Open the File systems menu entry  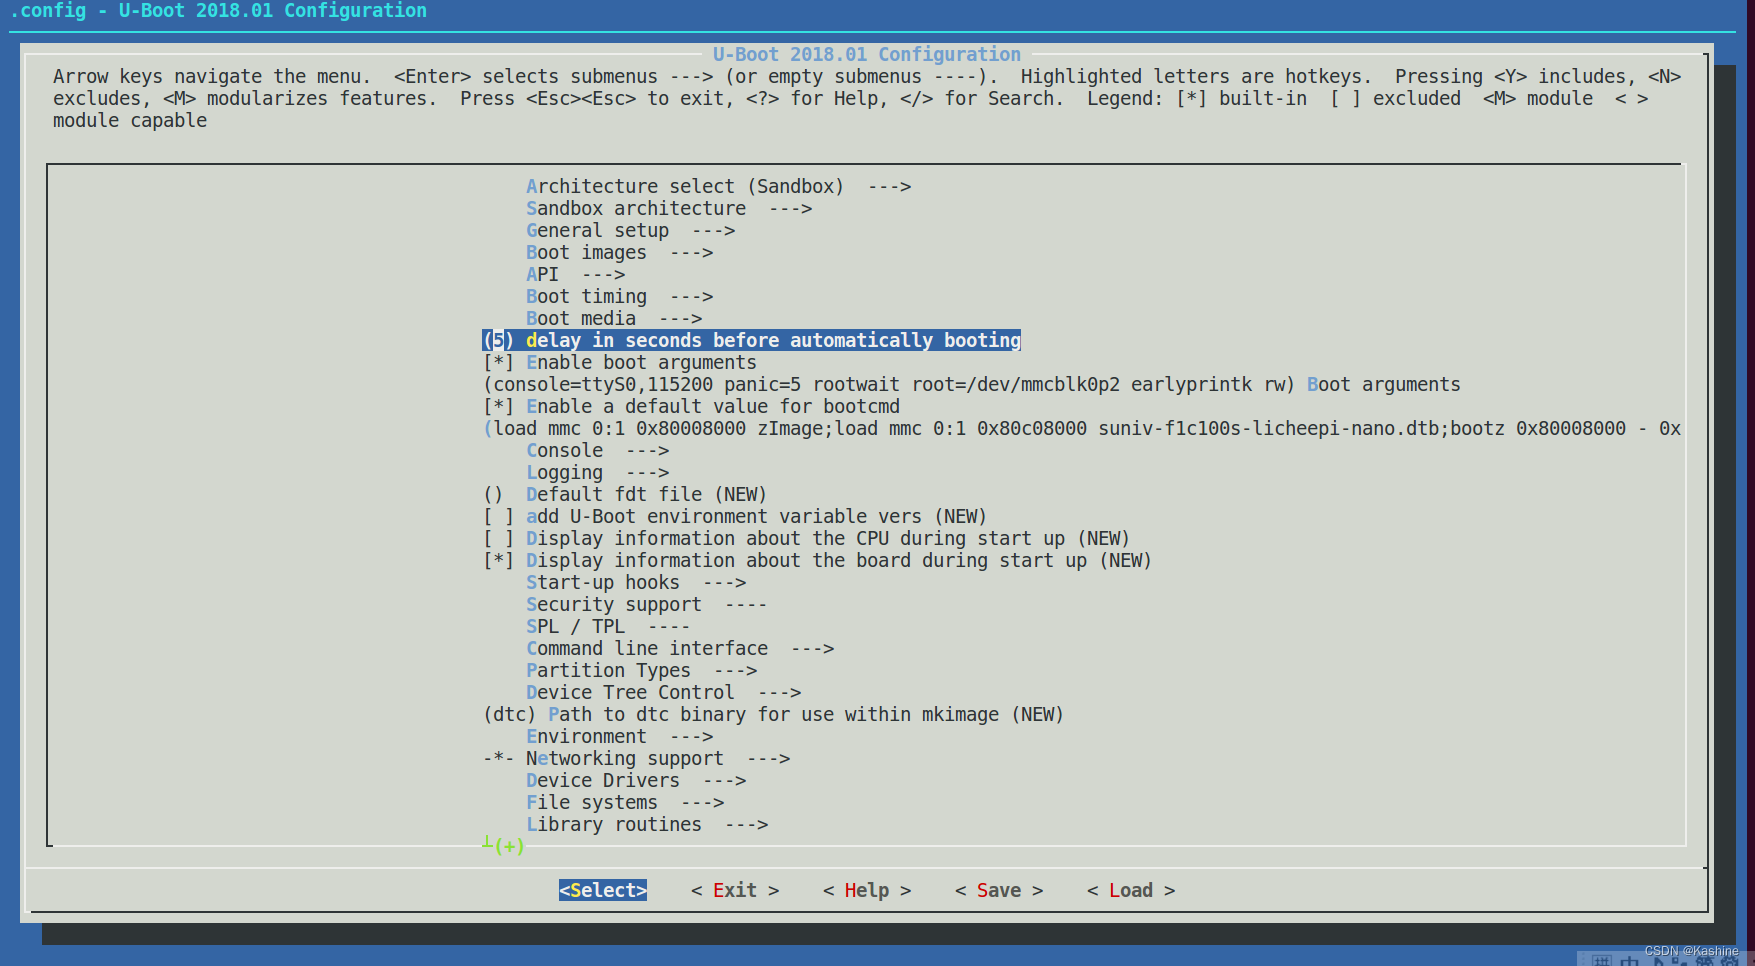click(591, 803)
